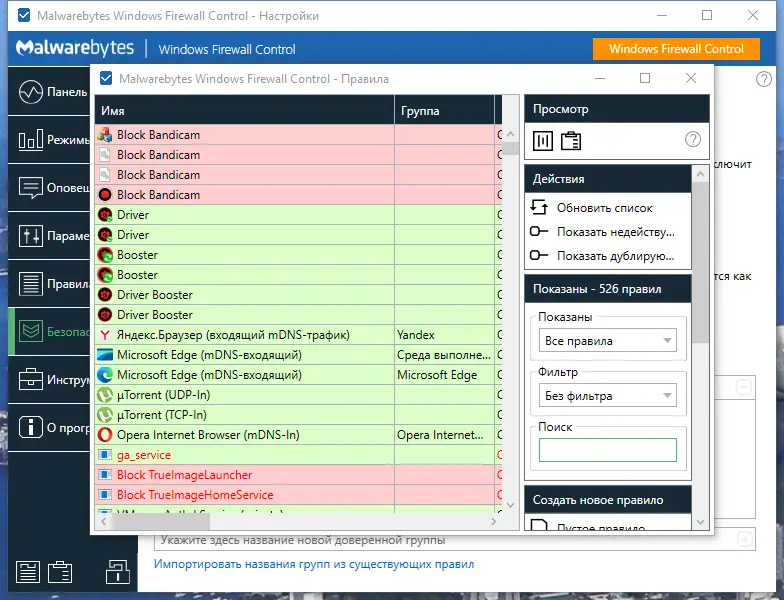The width and height of the screenshot is (784, 600).
Task: Click the clipboard log icon at sidebar bottom
Action: [60, 572]
